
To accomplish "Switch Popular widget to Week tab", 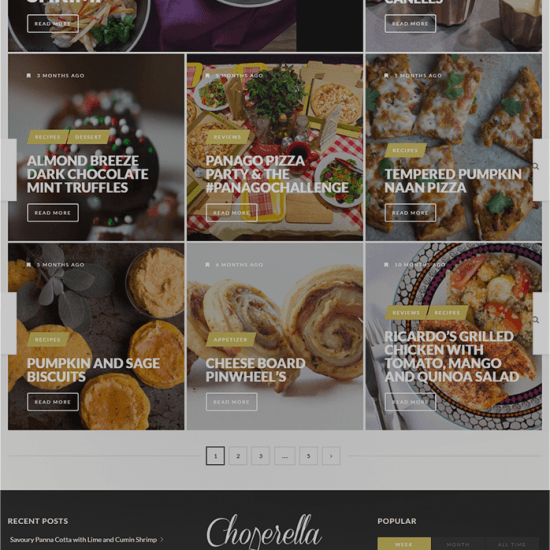I will click(404, 544).
